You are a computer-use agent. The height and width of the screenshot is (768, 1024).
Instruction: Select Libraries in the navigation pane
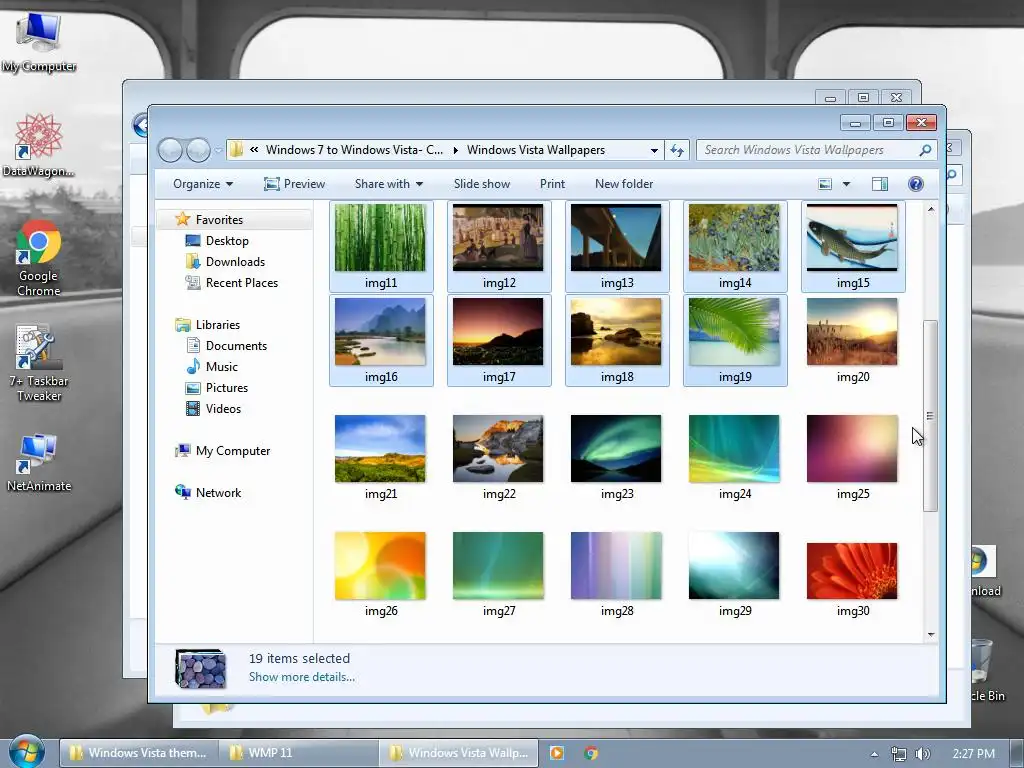pyautogui.click(x=217, y=325)
